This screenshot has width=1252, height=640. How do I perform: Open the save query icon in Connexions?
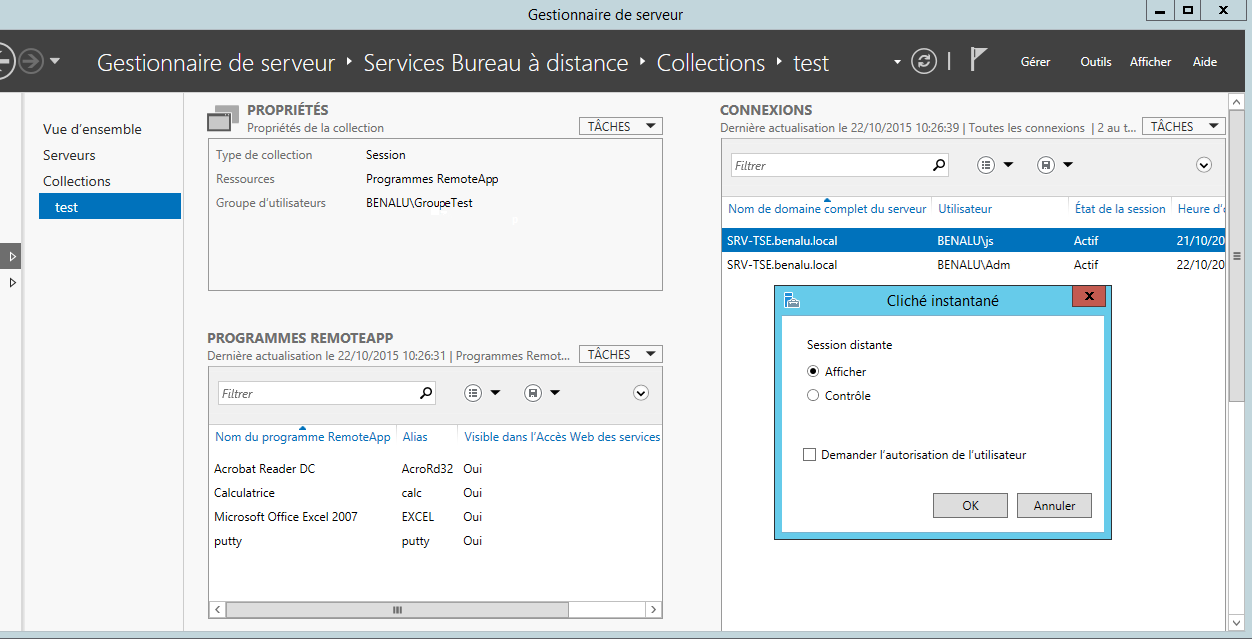tap(1046, 165)
